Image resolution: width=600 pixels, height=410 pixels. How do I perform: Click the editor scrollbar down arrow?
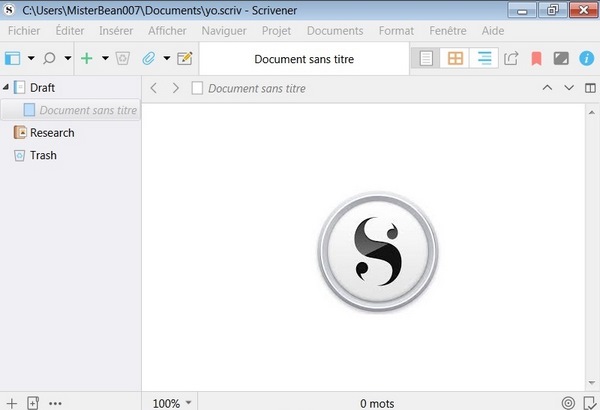[x=592, y=382]
